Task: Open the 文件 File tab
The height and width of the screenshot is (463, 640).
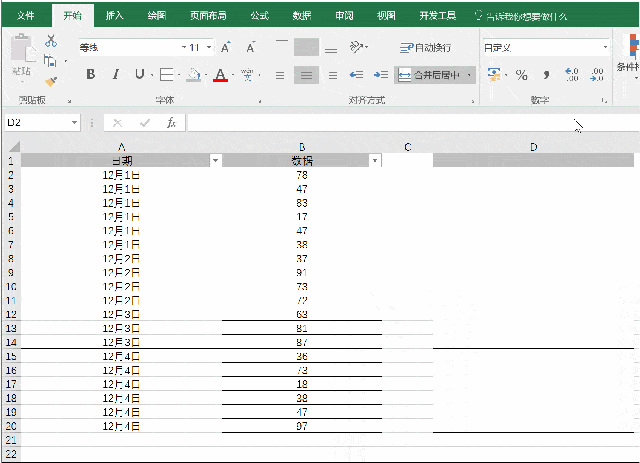Action: coord(25,16)
